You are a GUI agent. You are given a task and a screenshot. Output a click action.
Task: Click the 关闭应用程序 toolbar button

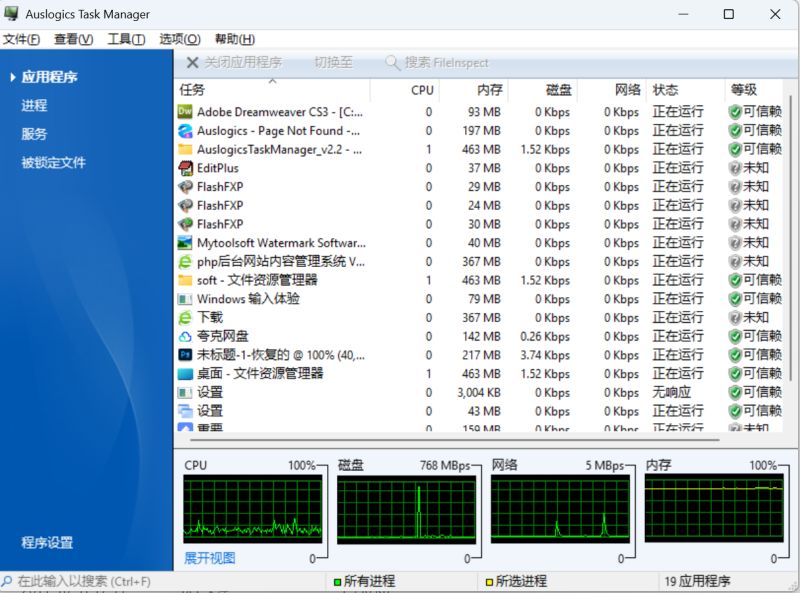point(235,63)
